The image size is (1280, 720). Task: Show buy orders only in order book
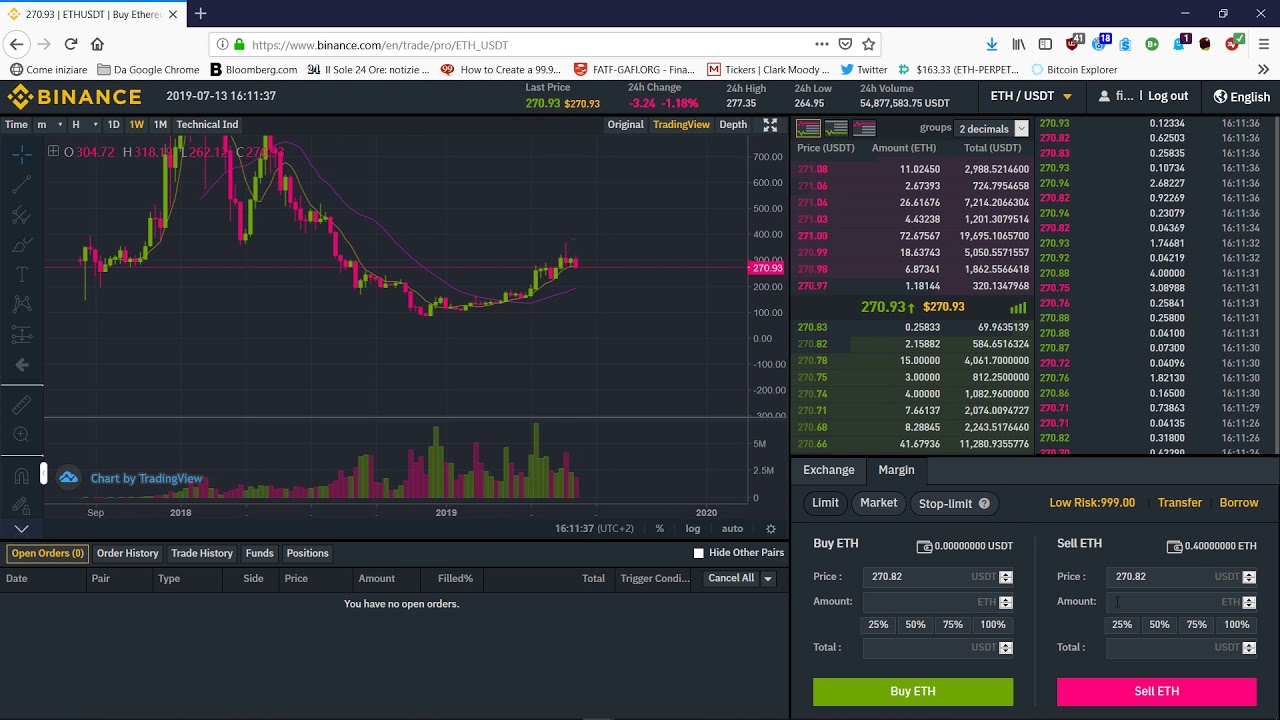(836, 128)
